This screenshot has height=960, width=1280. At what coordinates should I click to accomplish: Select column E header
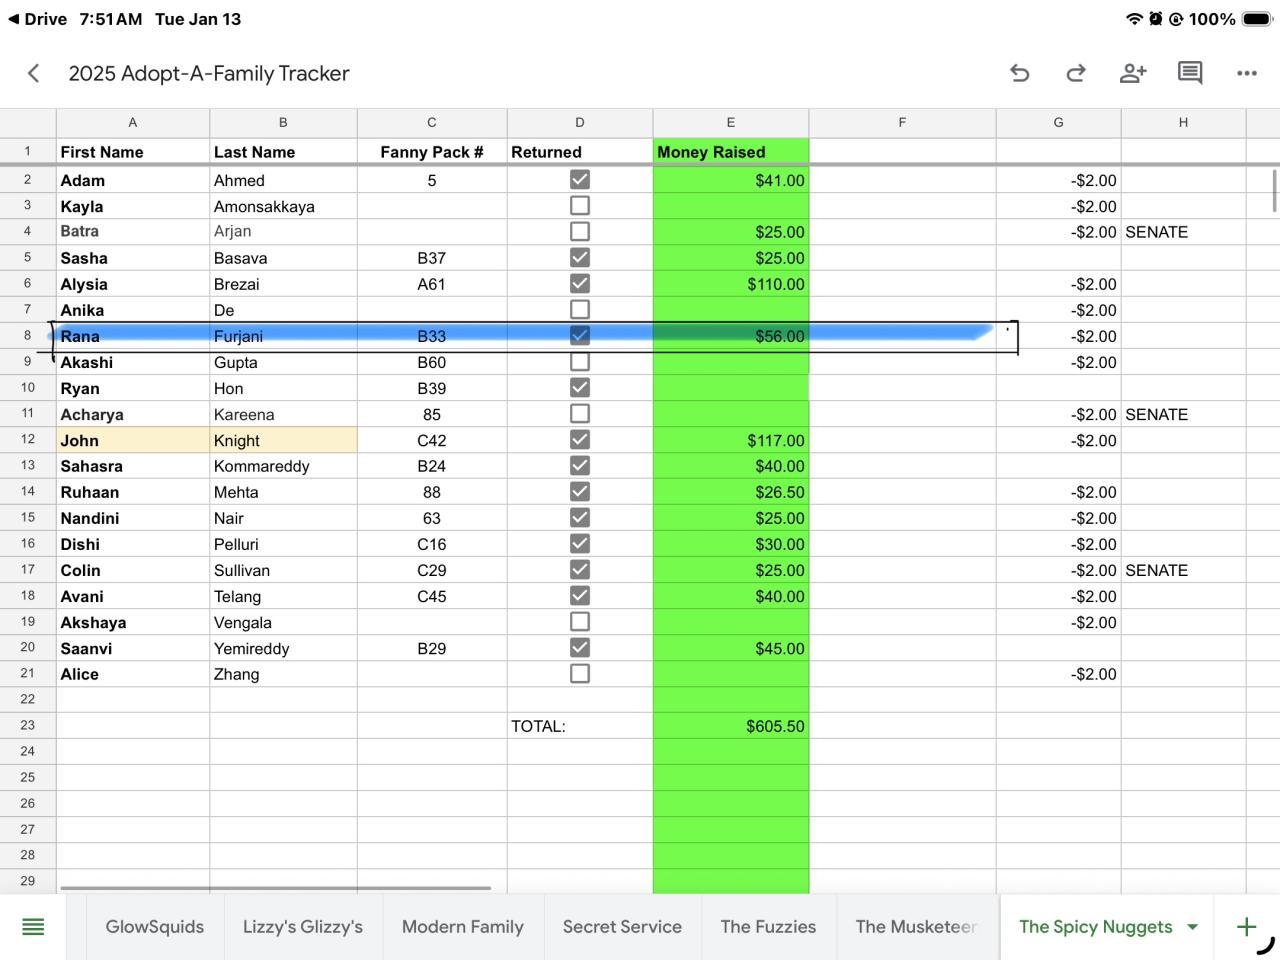730,122
